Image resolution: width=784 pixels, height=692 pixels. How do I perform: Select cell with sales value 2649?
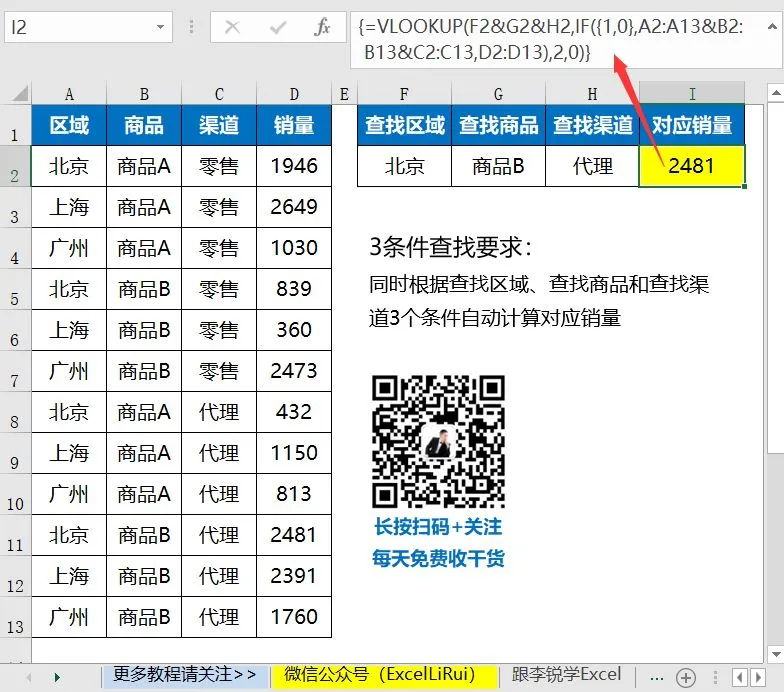click(x=294, y=207)
